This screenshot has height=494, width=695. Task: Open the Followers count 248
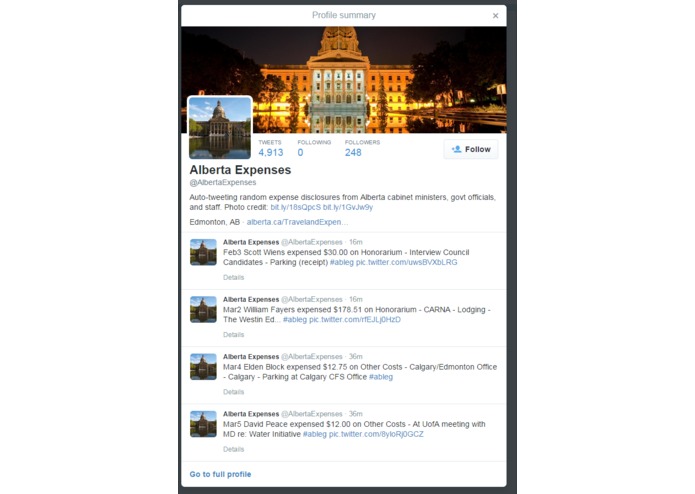point(362,148)
